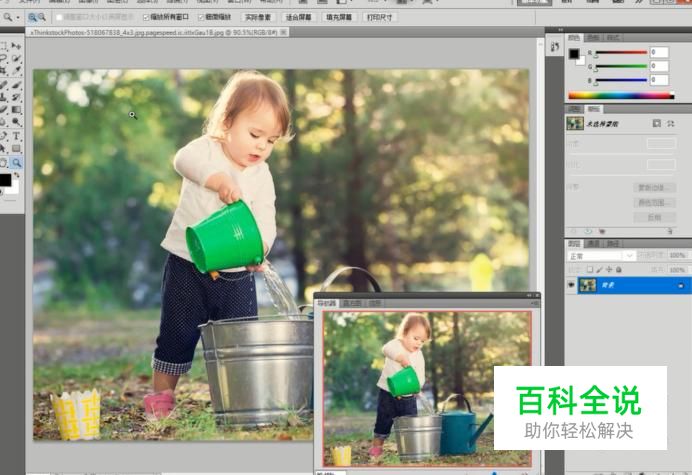Viewport: 692px width, 475px height.
Task: Choose zoom out mode in options bar
Action: [x=41, y=18]
